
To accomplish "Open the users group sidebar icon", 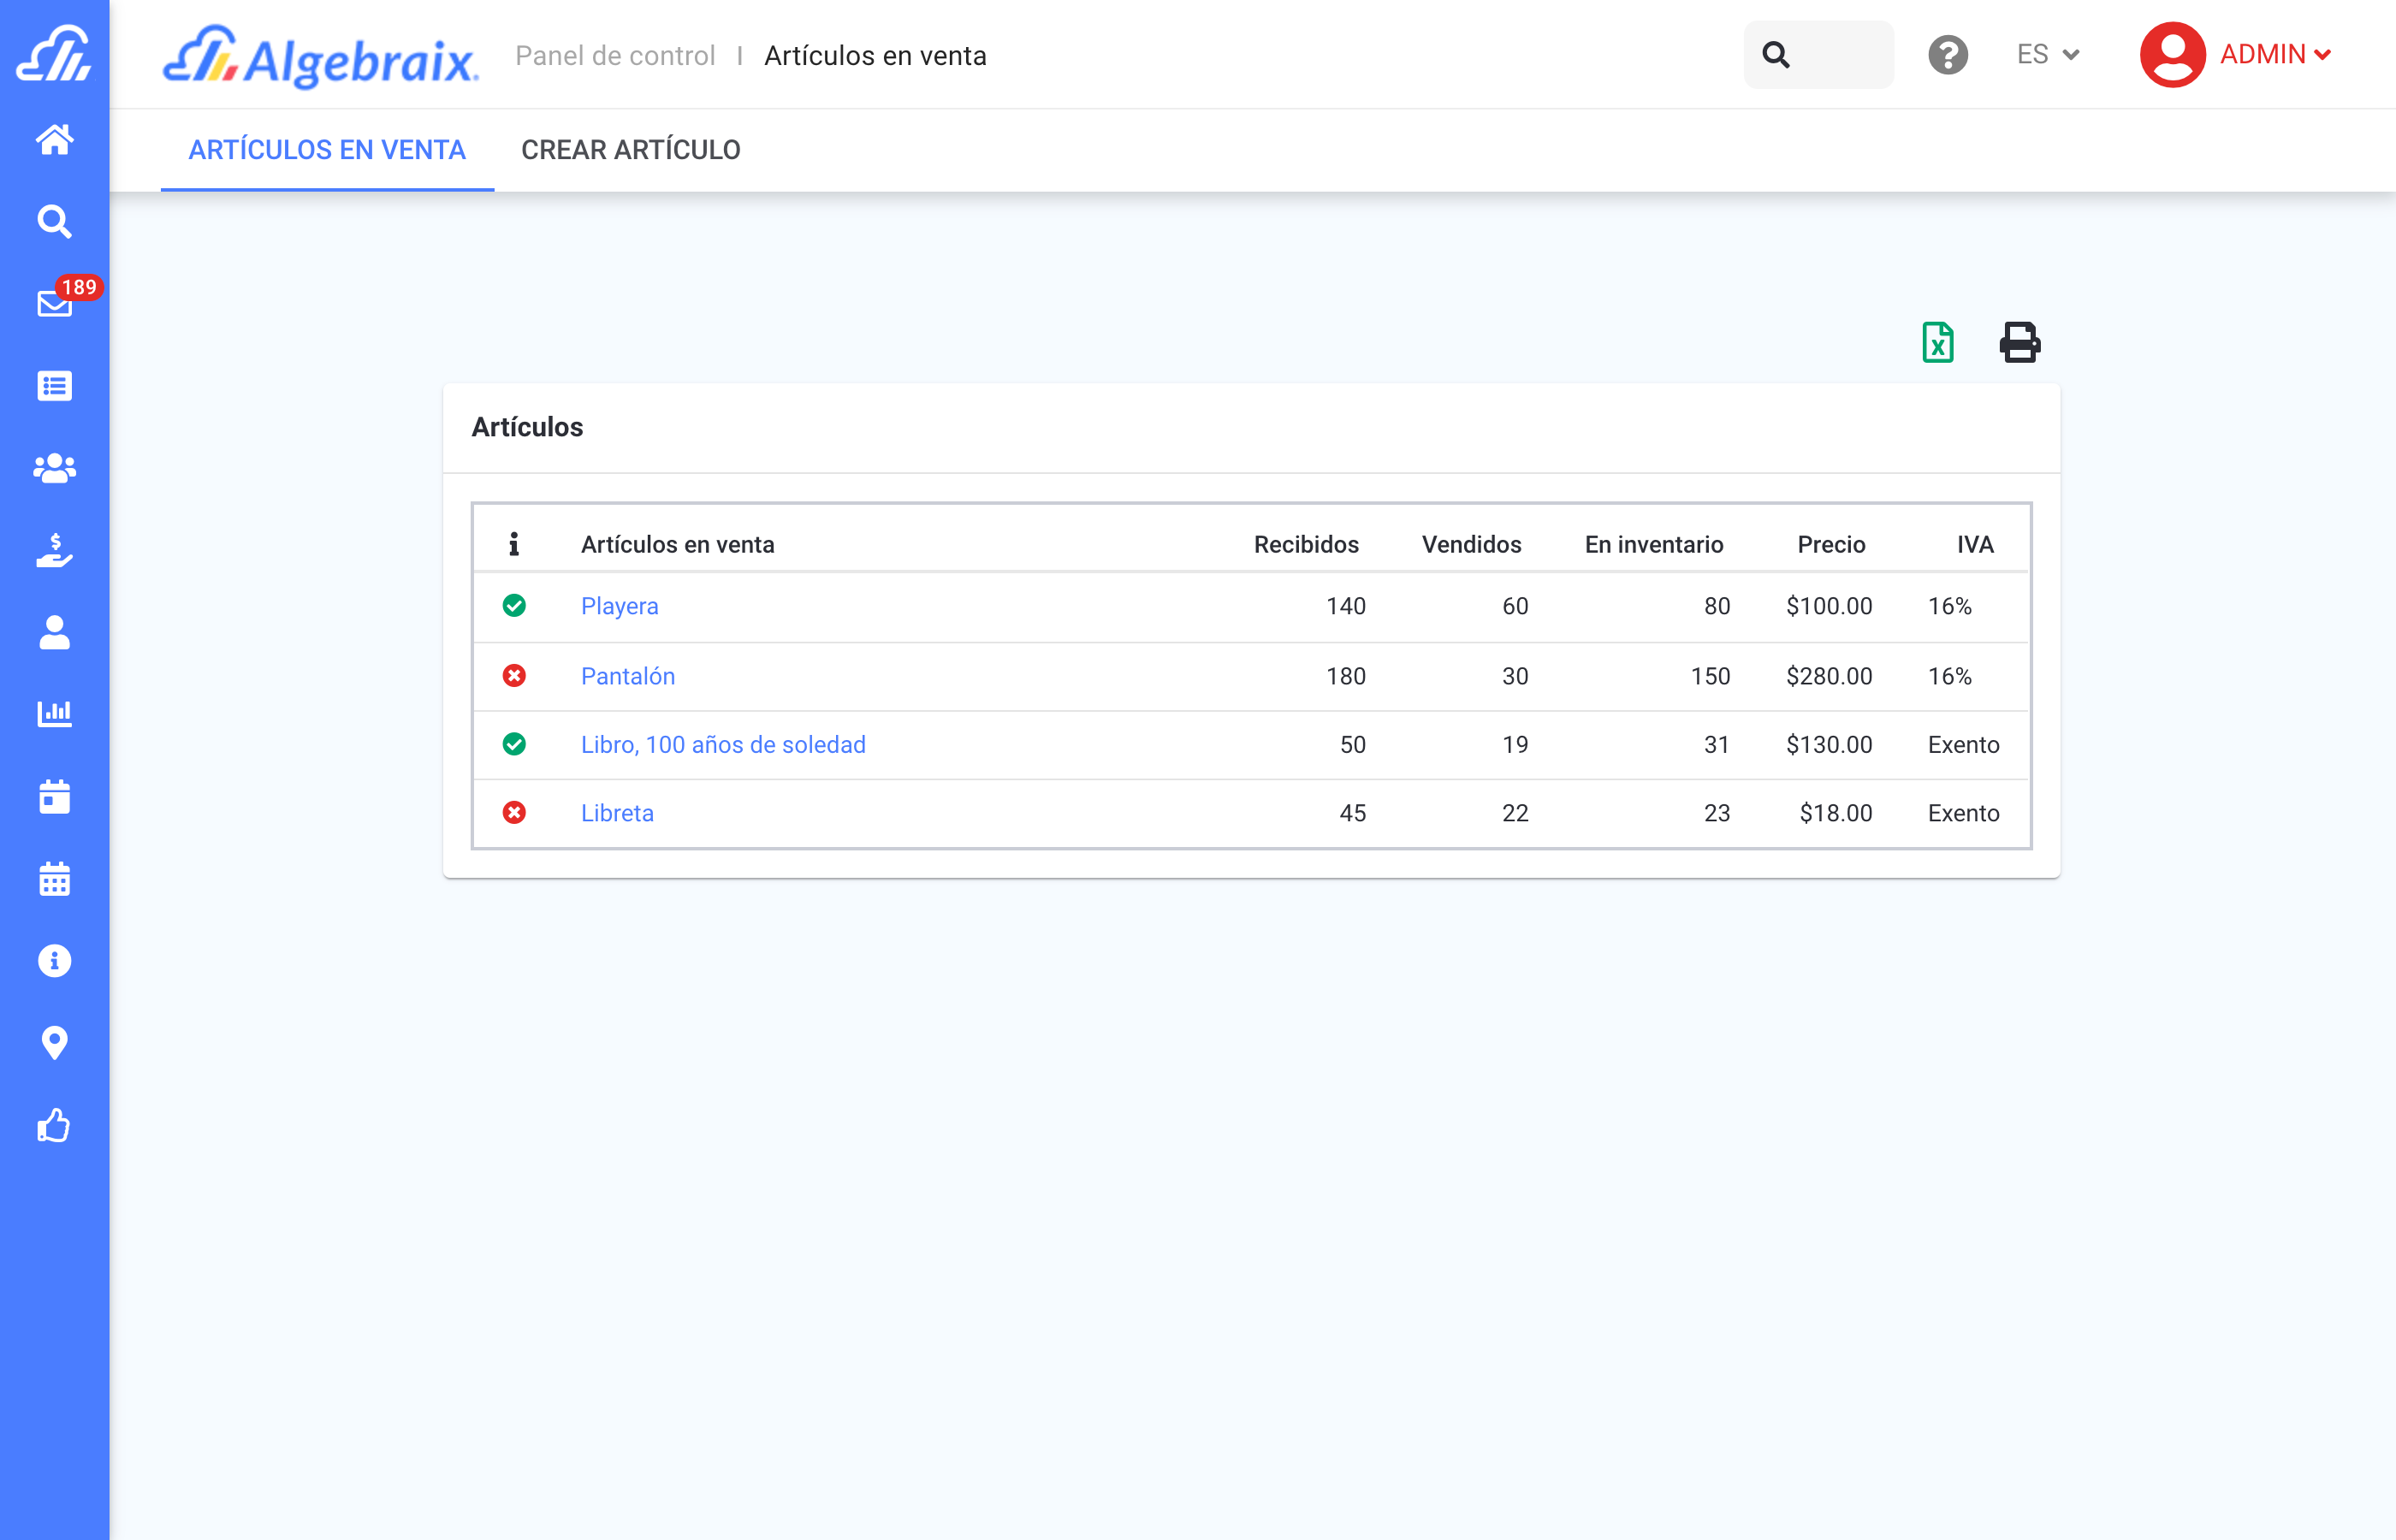I will pos(54,468).
